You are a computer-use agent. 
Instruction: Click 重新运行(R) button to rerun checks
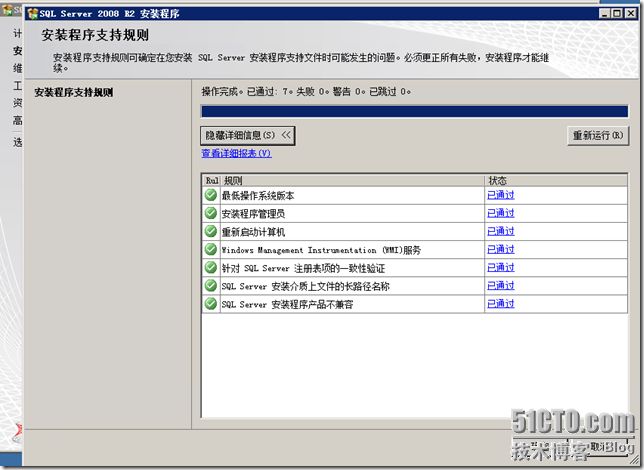pyautogui.click(x=598, y=135)
